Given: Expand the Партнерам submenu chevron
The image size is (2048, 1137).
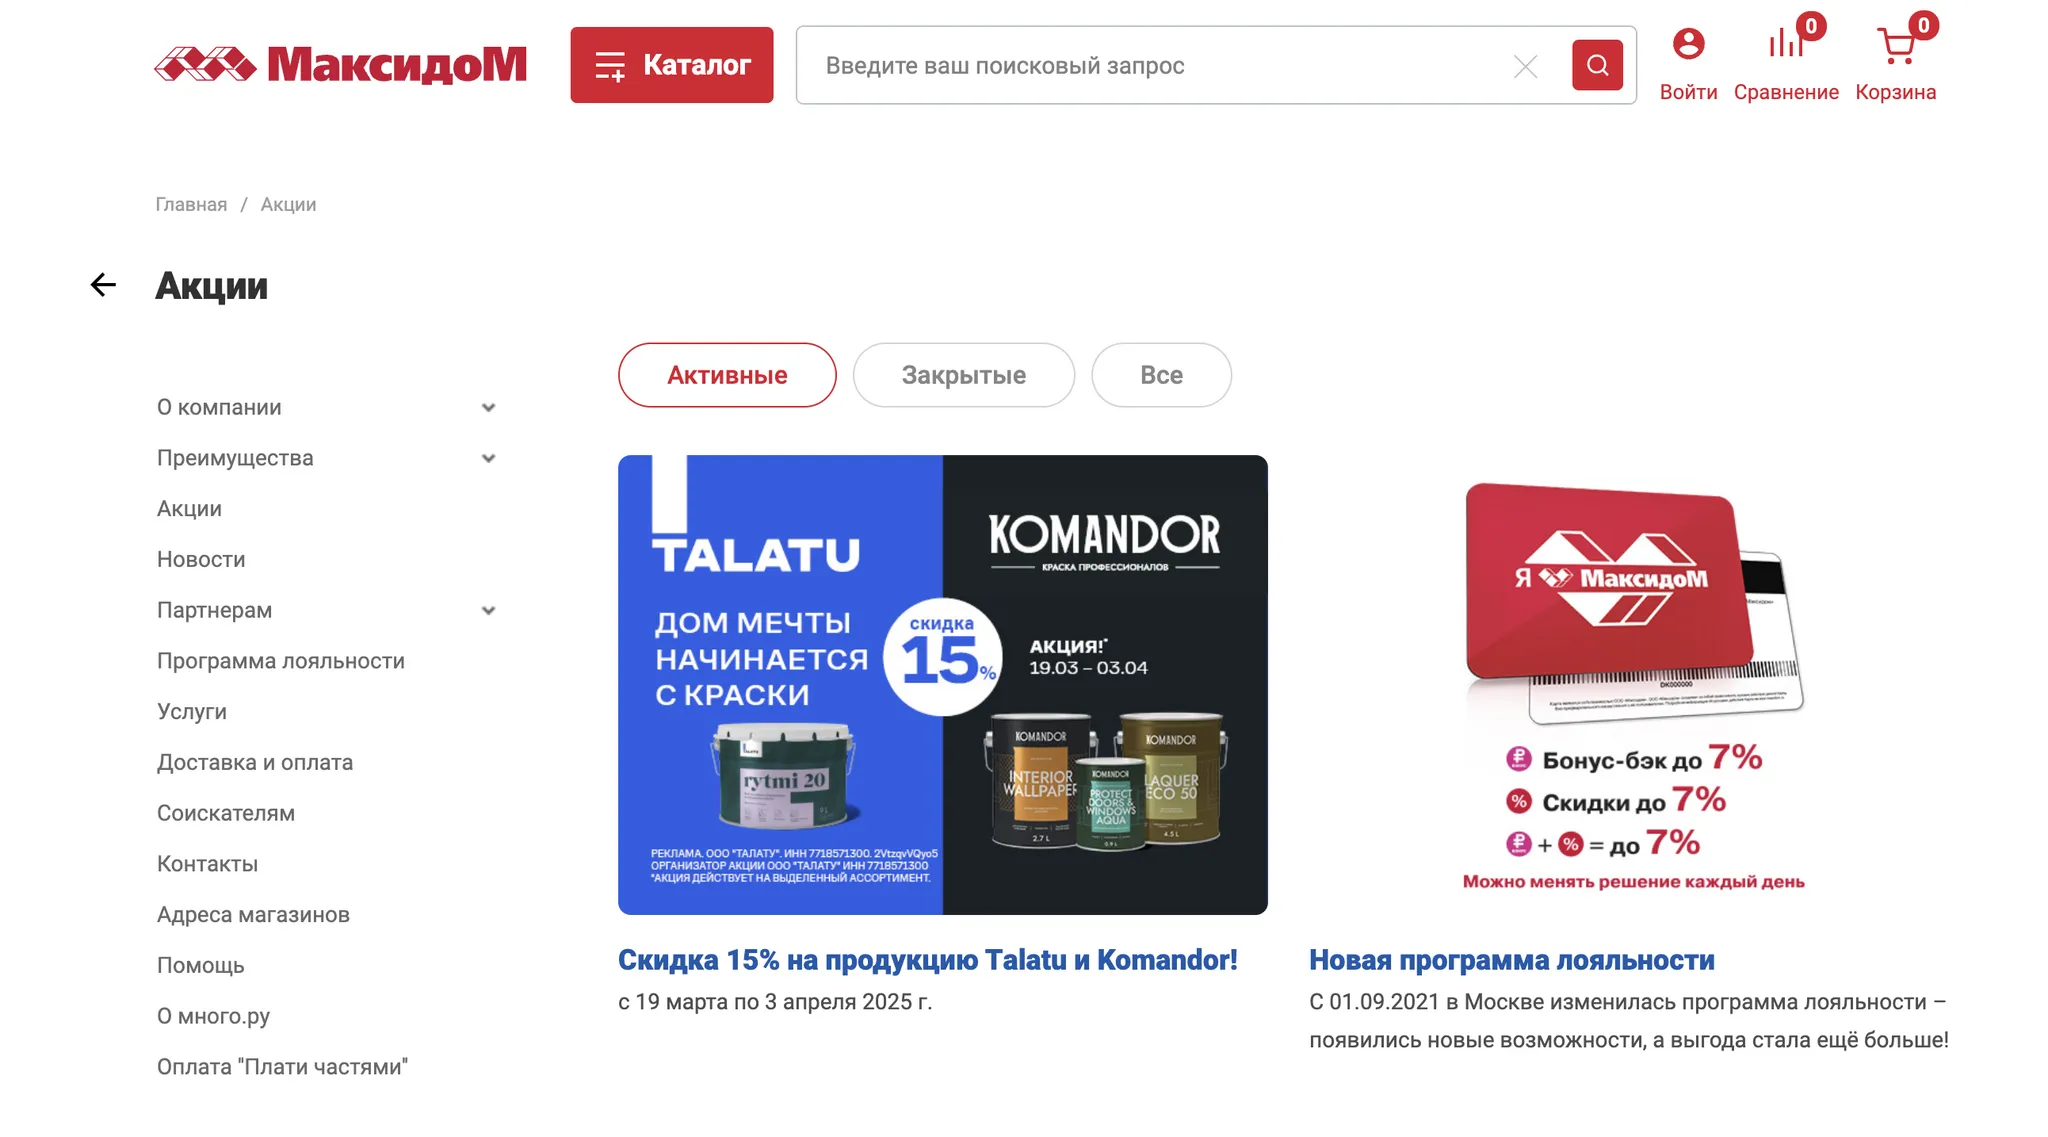Looking at the screenshot, I should (x=488, y=611).
